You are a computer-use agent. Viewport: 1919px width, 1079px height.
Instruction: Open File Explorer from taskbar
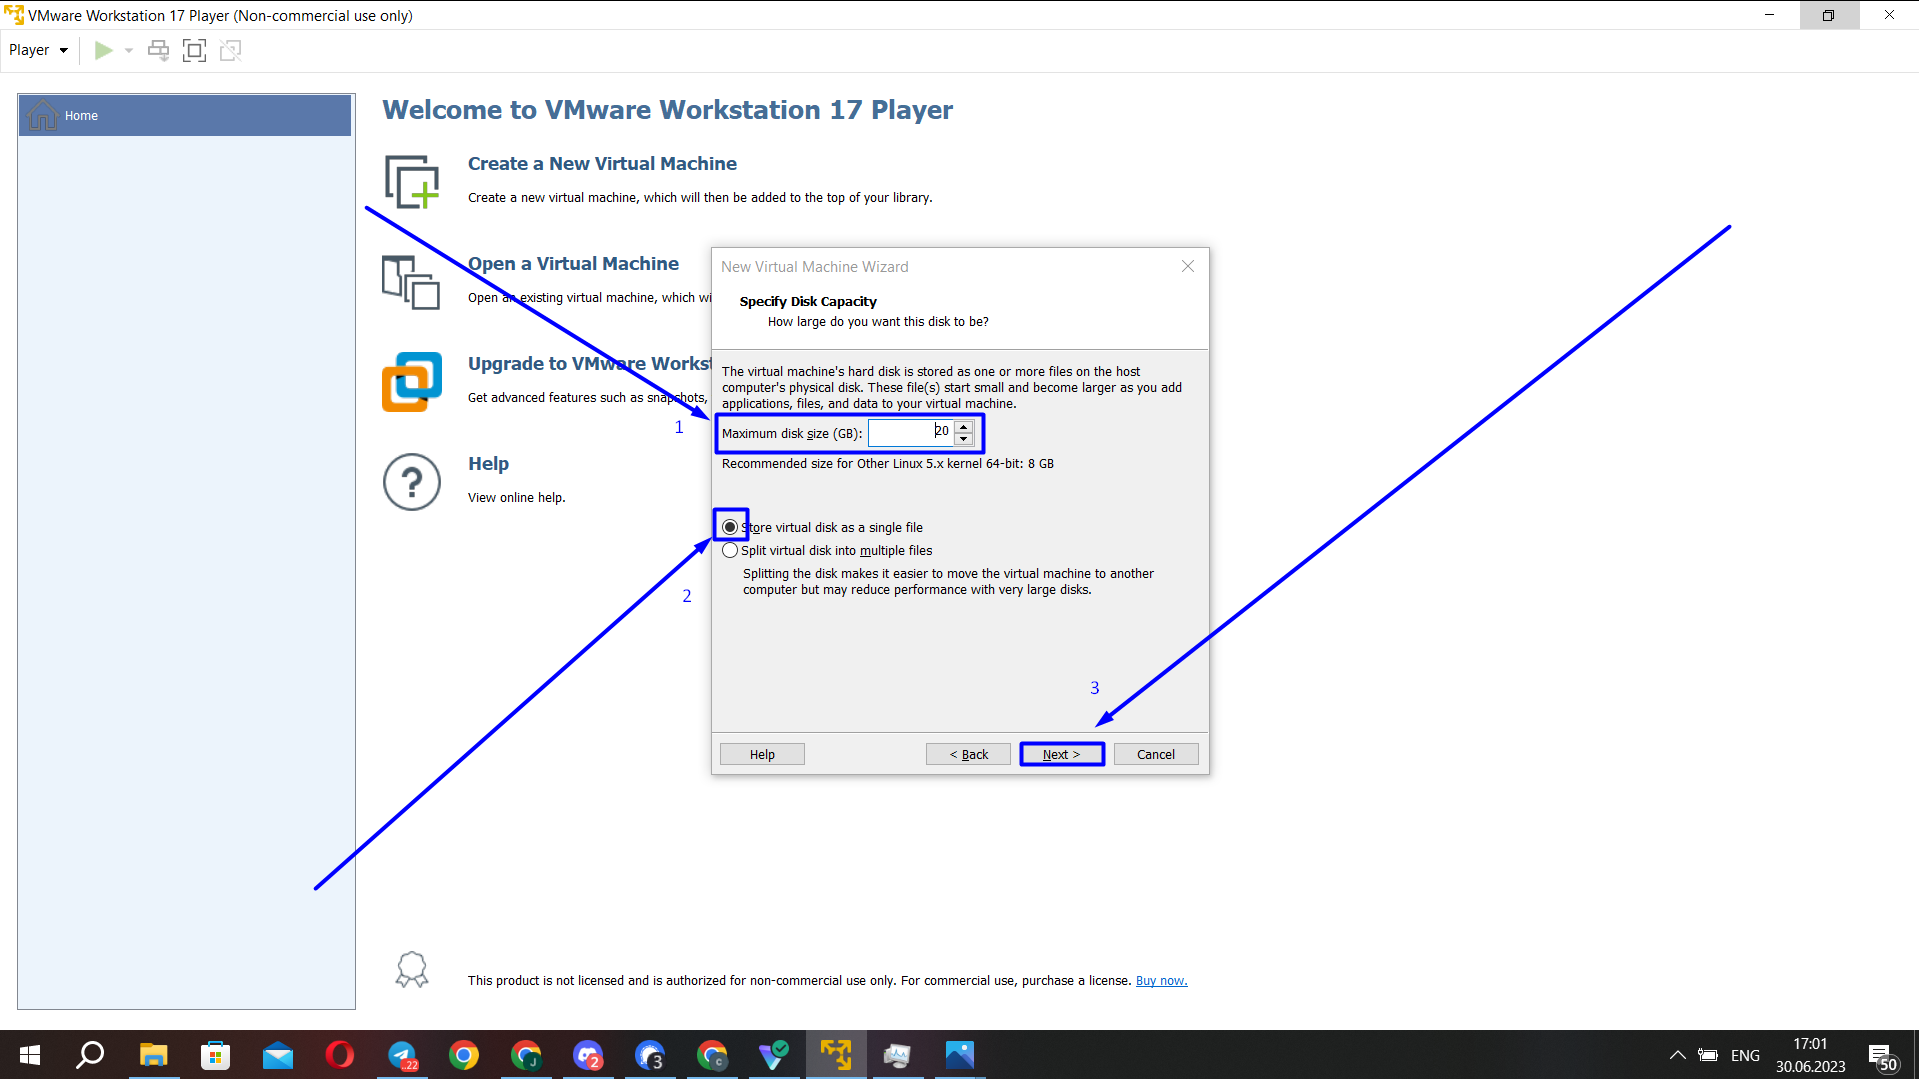(153, 1055)
